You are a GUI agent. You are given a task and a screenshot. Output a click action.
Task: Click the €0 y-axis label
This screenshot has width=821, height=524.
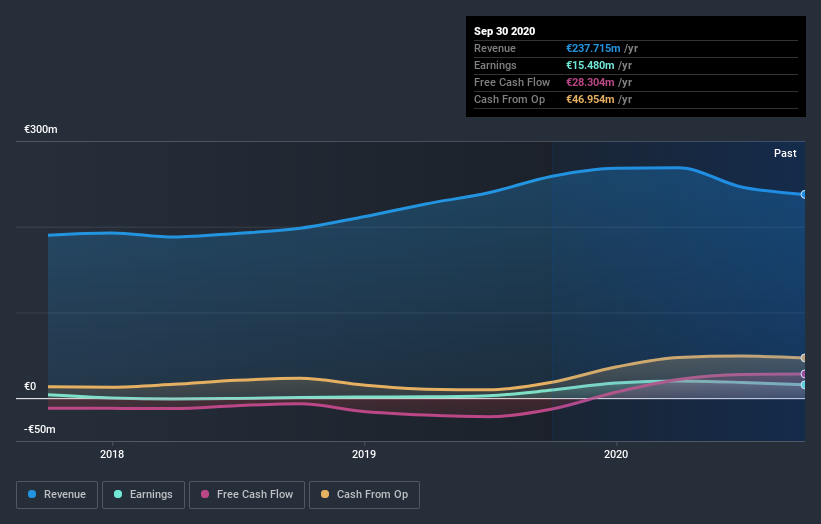coord(30,386)
